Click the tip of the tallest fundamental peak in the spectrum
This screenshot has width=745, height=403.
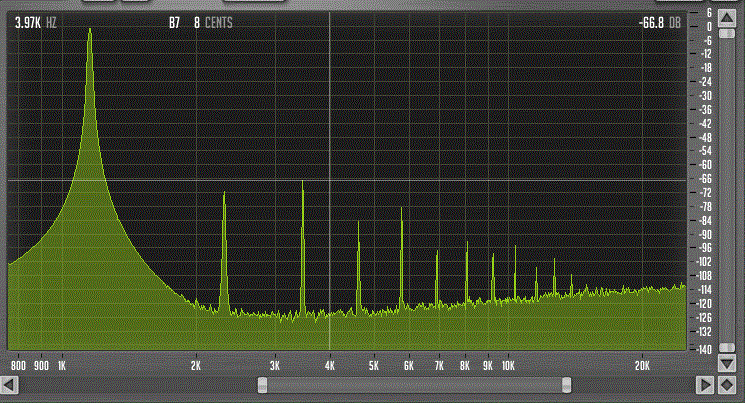click(90, 30)
